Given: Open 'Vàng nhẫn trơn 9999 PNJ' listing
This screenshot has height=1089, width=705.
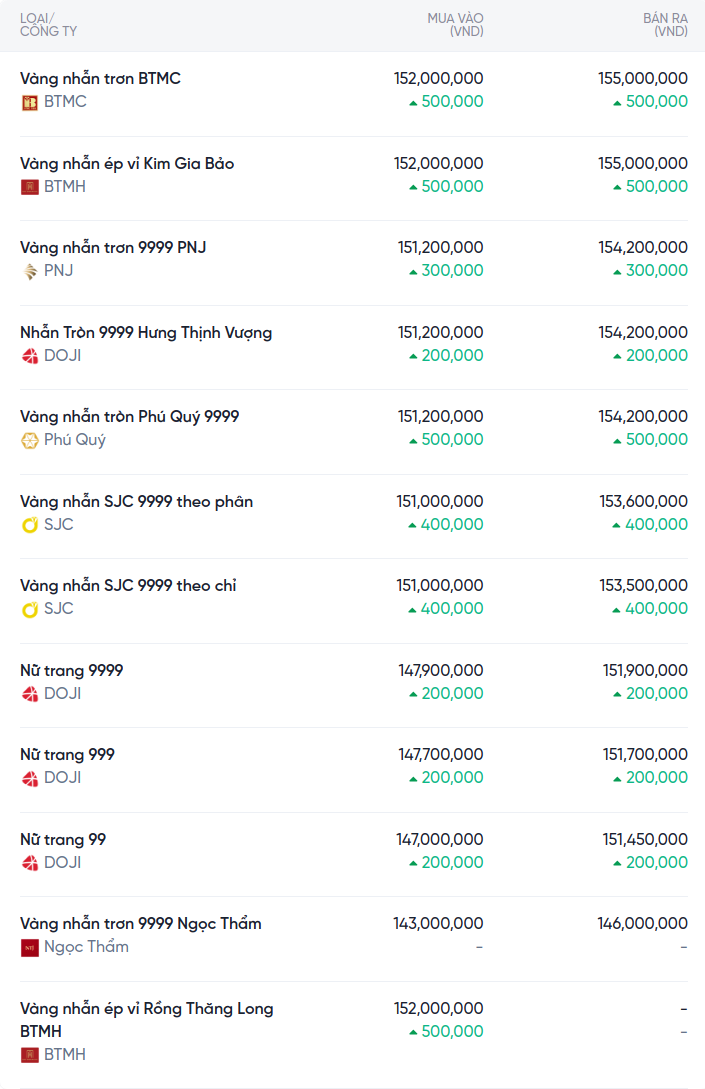Looking at the screenshot, I should [113, 247].
